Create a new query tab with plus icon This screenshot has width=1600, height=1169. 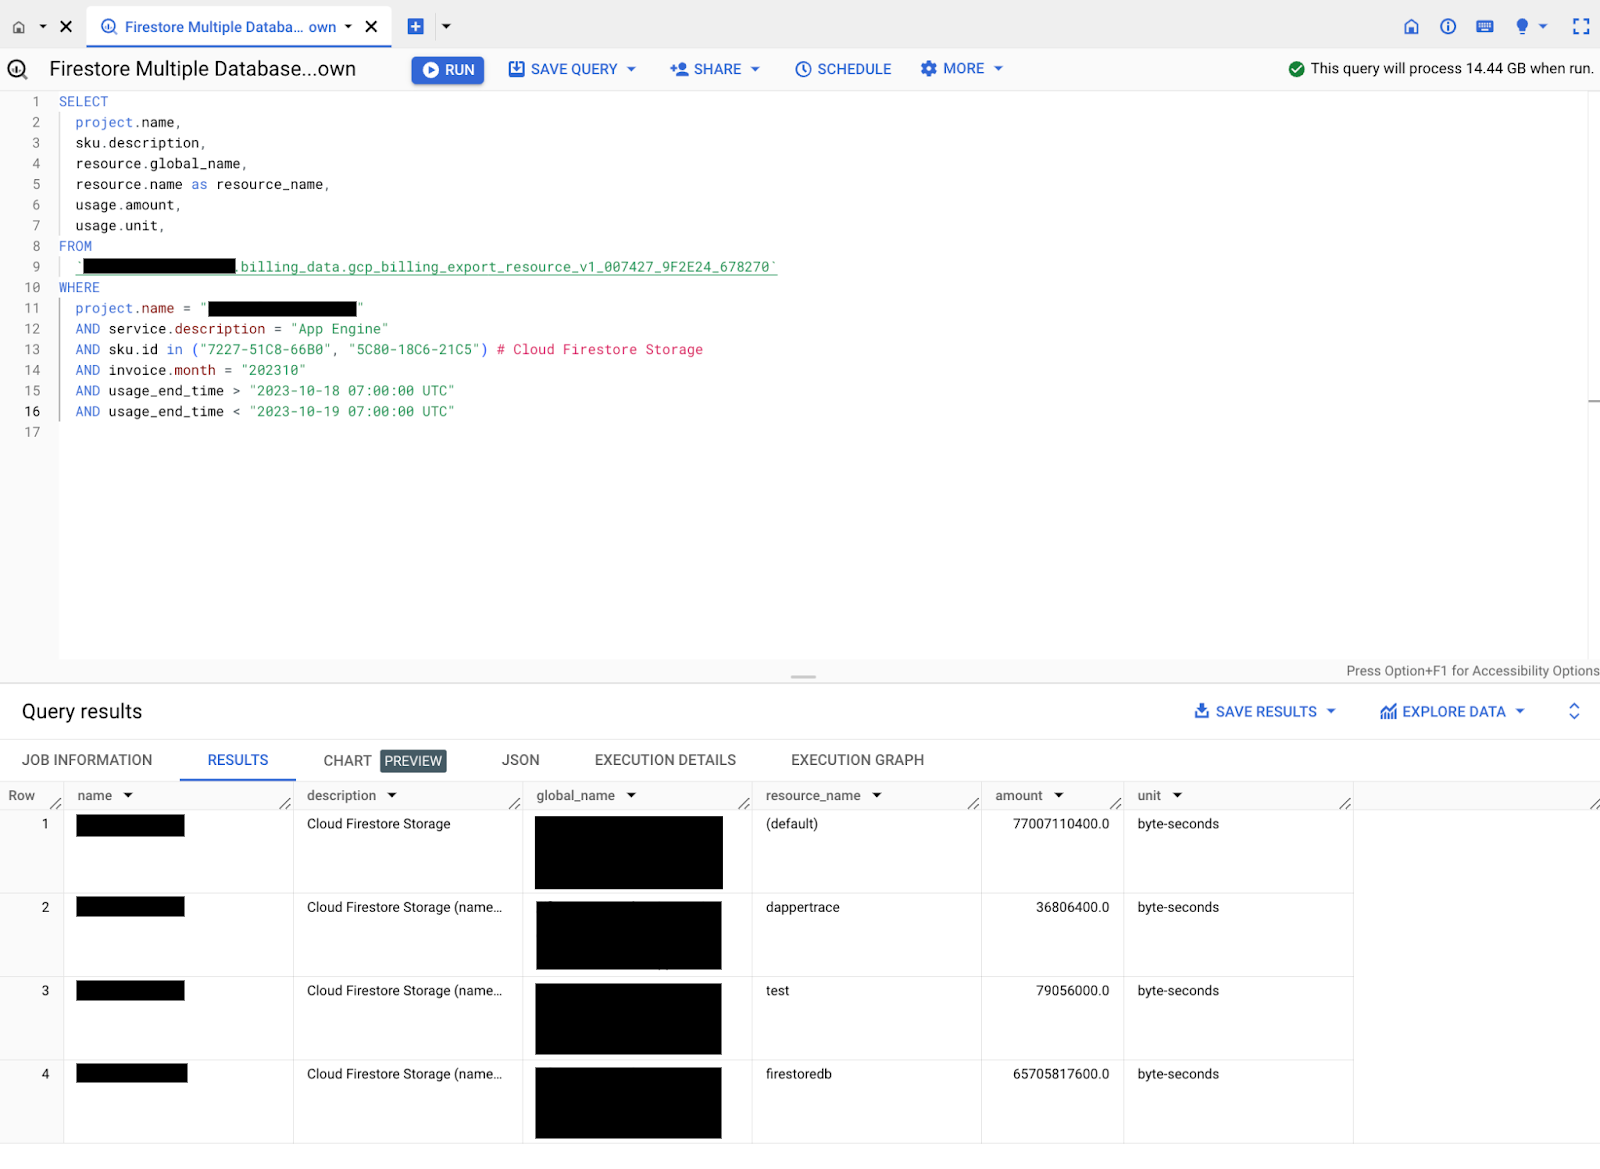pyautogui.click(x=416, y=27)
